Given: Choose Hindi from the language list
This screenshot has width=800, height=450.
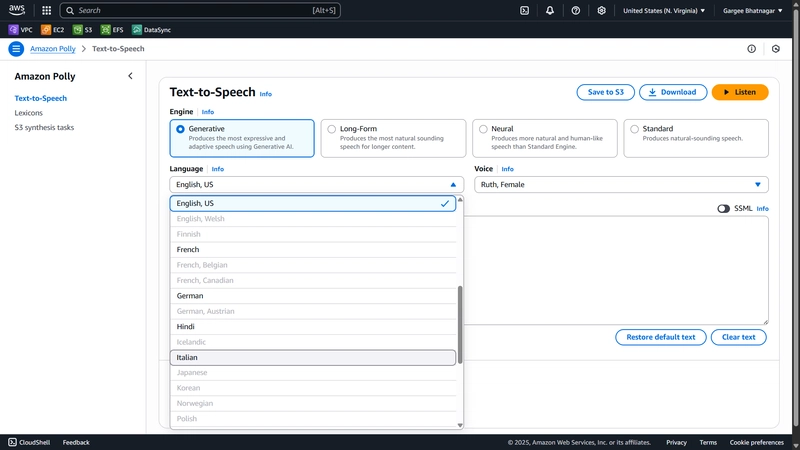Looking at the screenshot, I should click(313, 327).
